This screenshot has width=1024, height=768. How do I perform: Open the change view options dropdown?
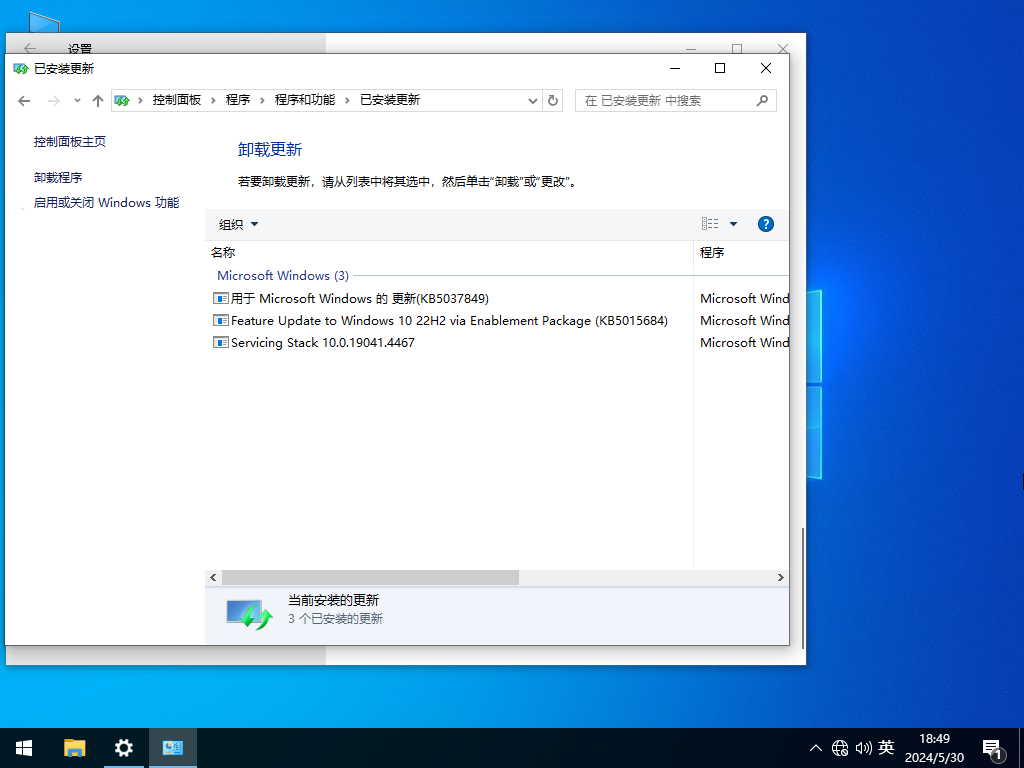coord(719,224)
